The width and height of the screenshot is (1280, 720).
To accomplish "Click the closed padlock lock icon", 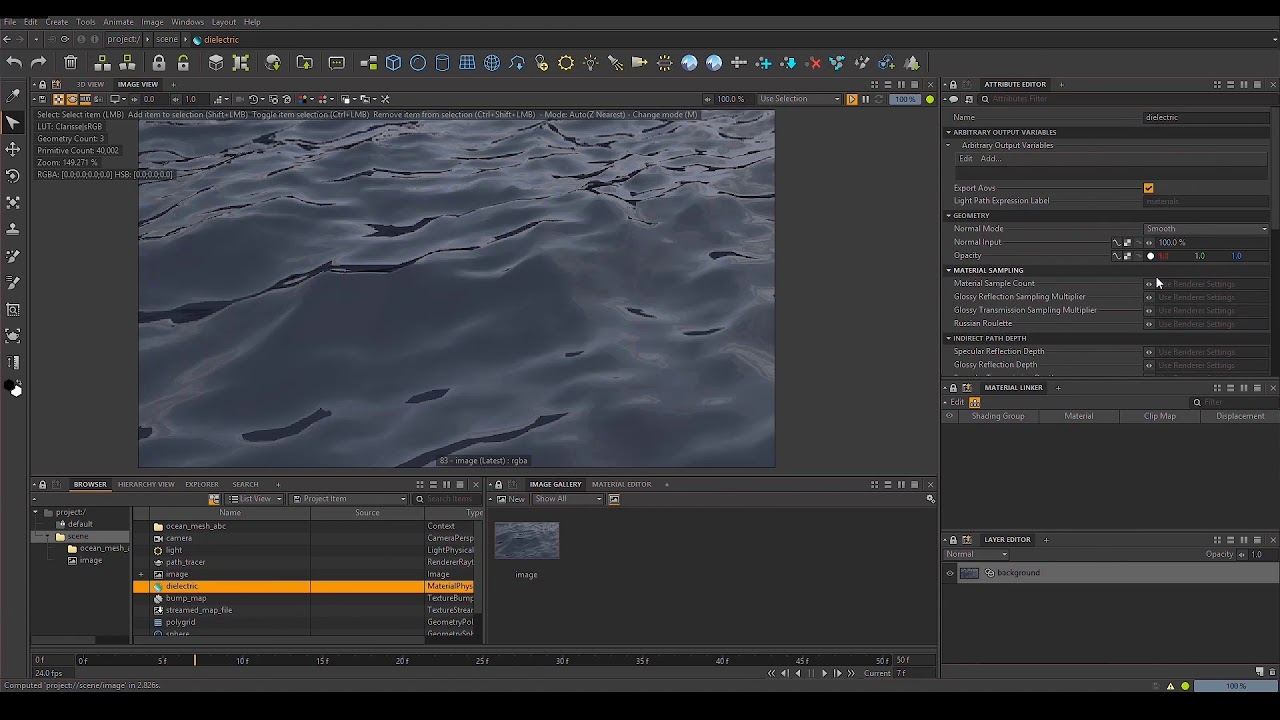I will tap(159, 63).
